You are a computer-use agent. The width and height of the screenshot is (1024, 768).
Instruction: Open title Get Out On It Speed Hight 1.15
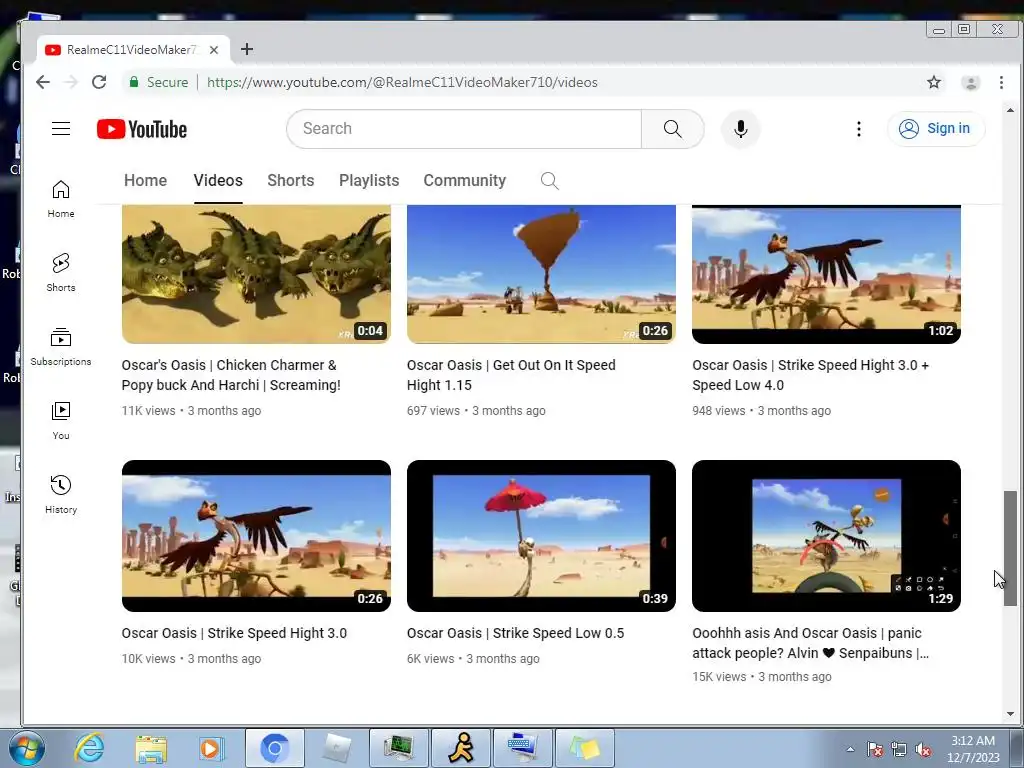coord(511,376)
